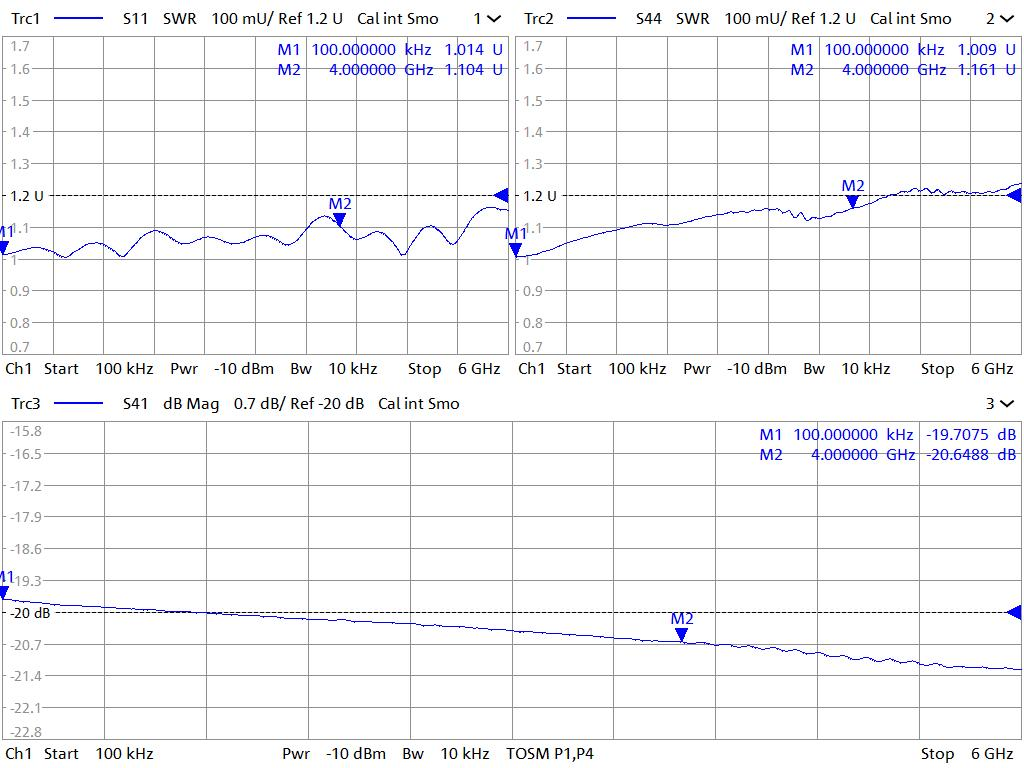Click the M1 marker in S44 diagram
The image size is (1024, 768).
(516, 248)
